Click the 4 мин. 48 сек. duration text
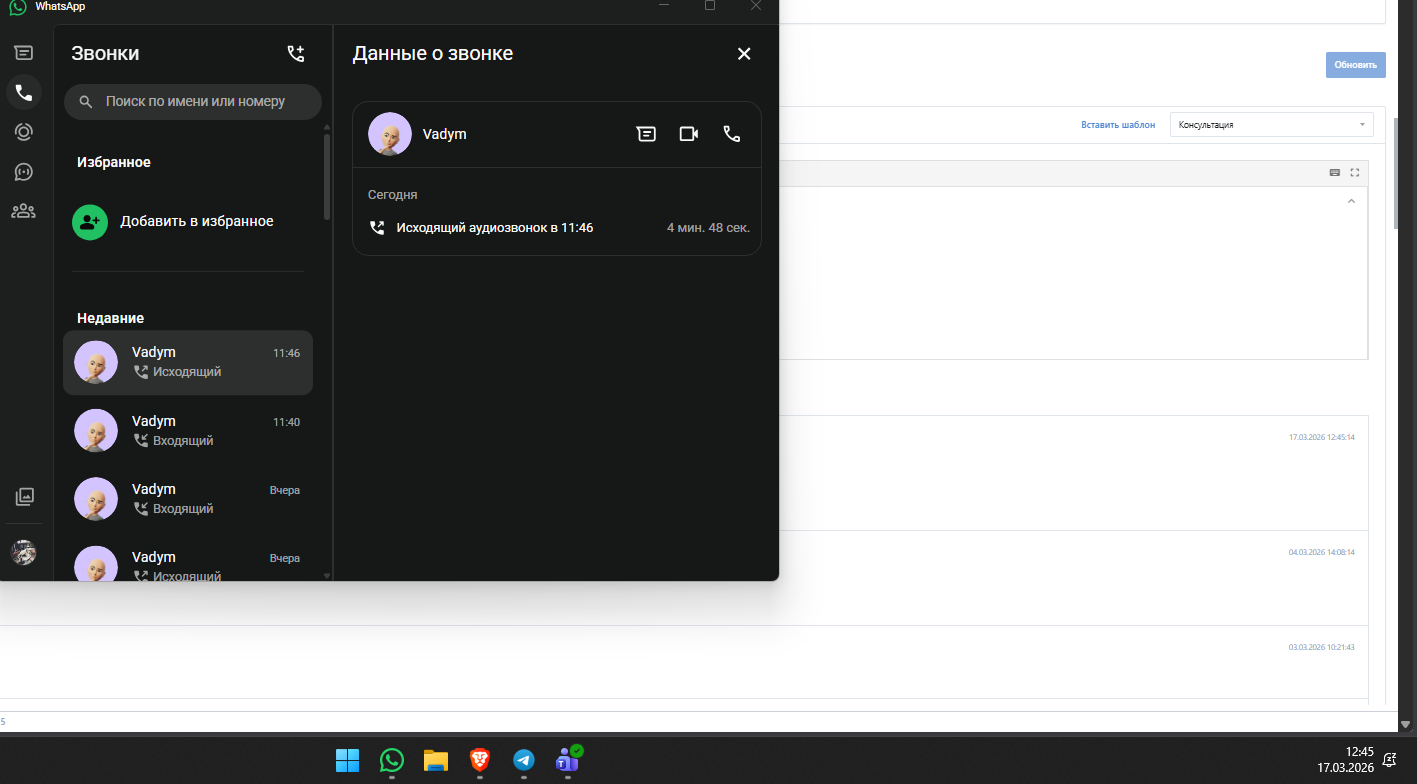Screen dimensions: 1417x784 (708, 228)
